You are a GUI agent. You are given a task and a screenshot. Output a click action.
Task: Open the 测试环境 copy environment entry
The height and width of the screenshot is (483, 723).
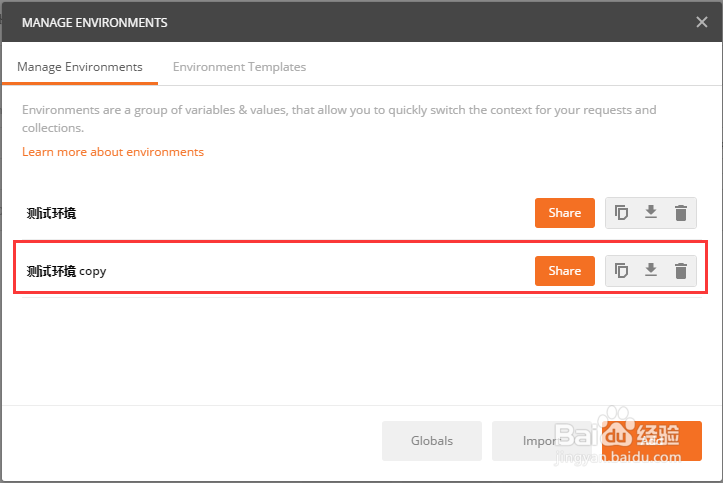(66, 271)
